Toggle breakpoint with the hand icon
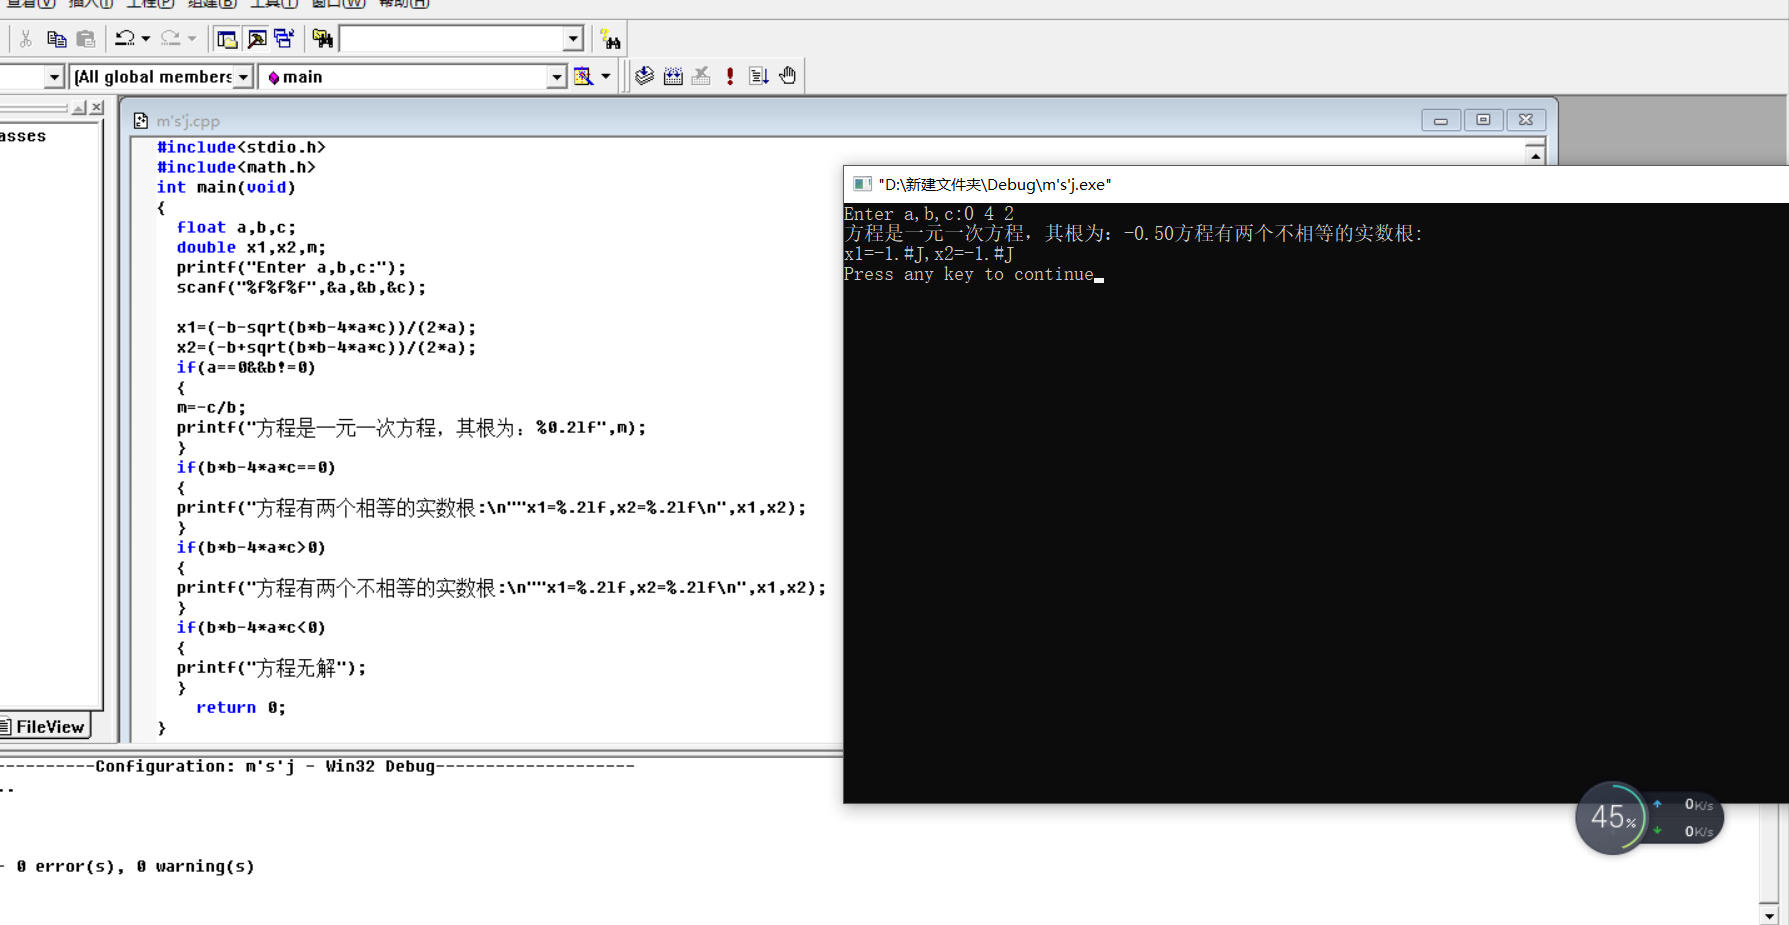 click(x=788, y=76)
